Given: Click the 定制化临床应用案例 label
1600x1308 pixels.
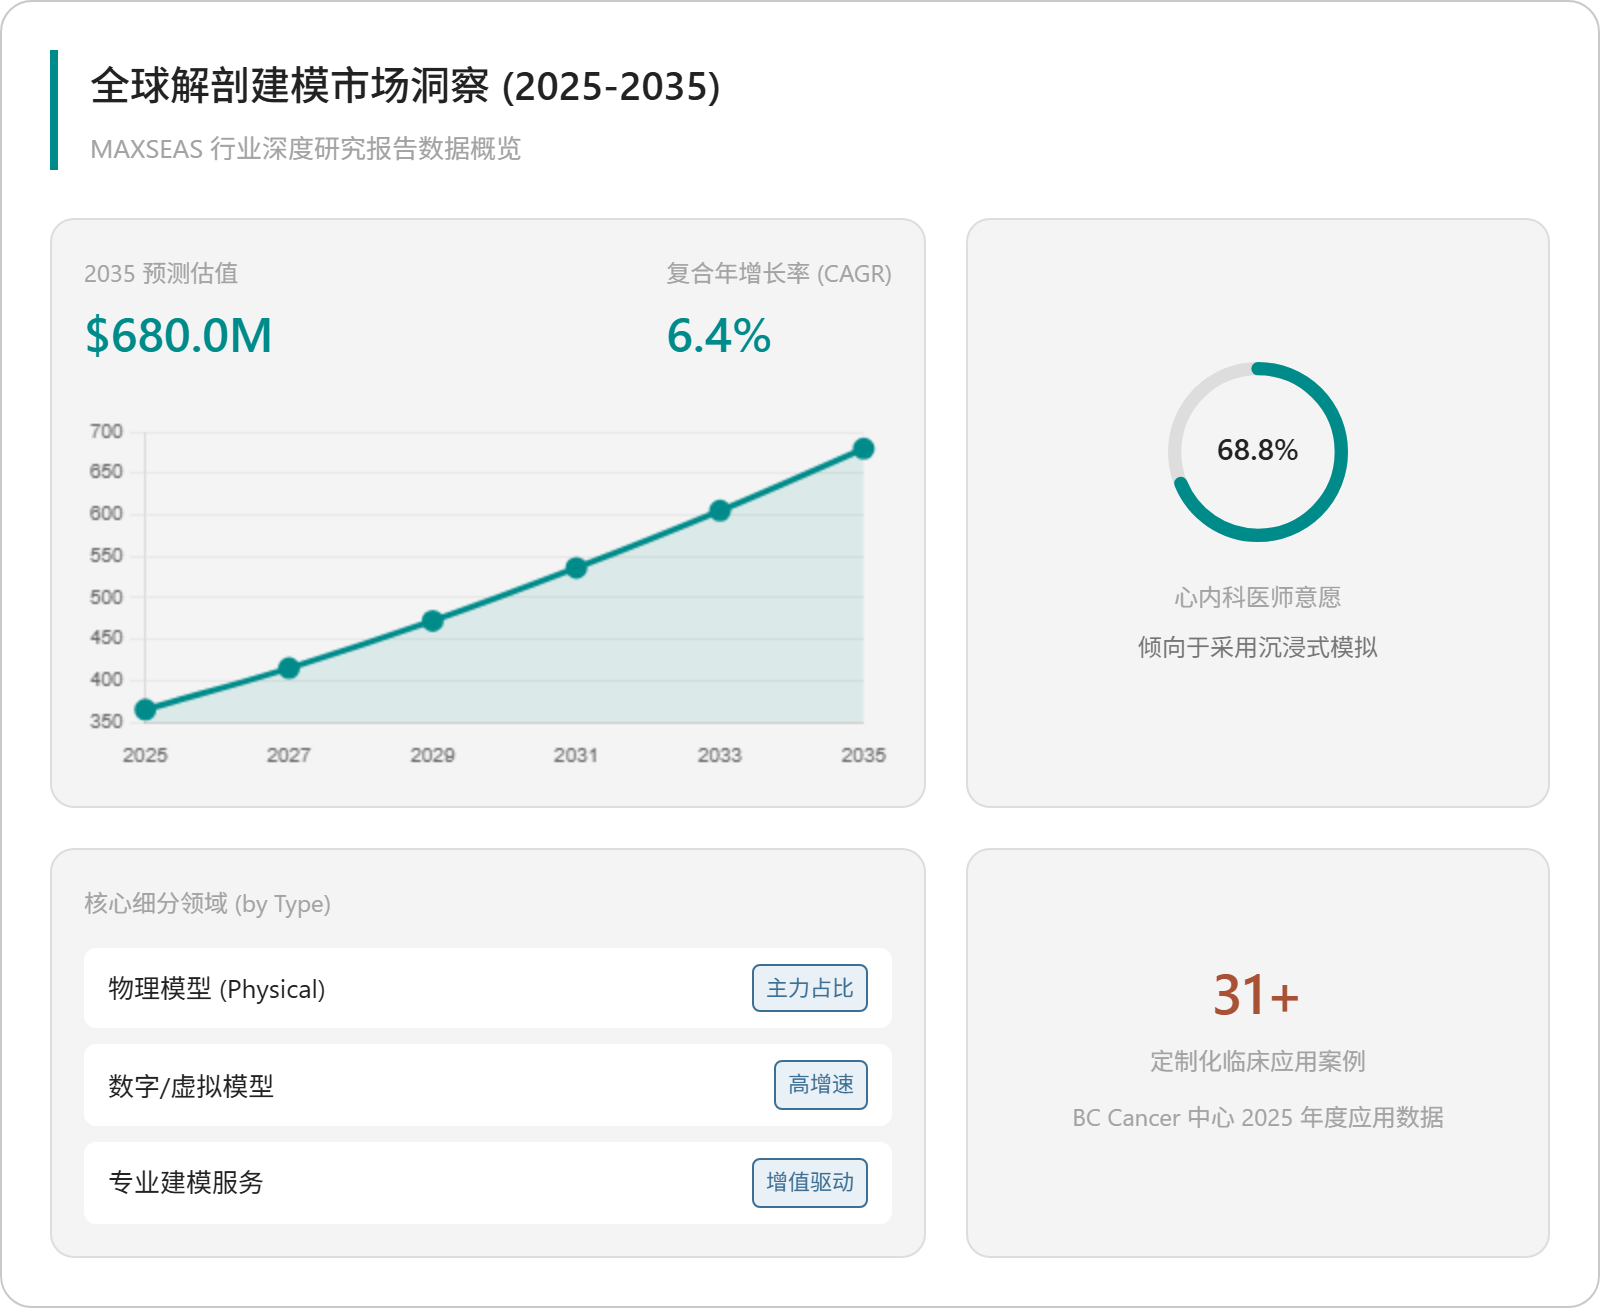Looking at the screenshot, I should pos(1258,1062).
